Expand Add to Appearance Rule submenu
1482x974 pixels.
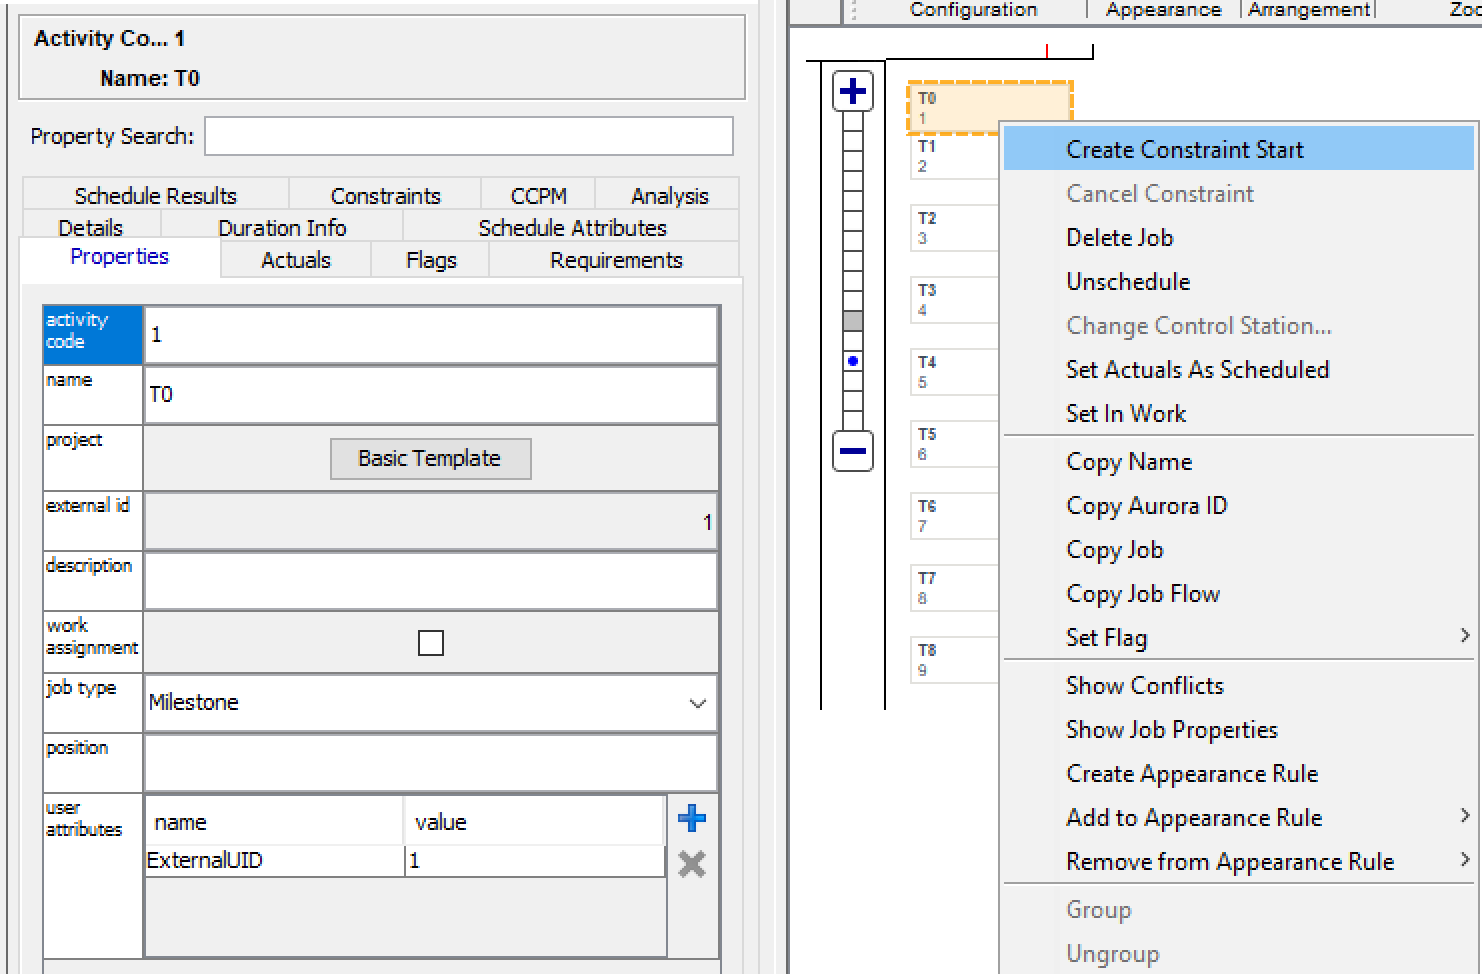[x=1238, y=818]
